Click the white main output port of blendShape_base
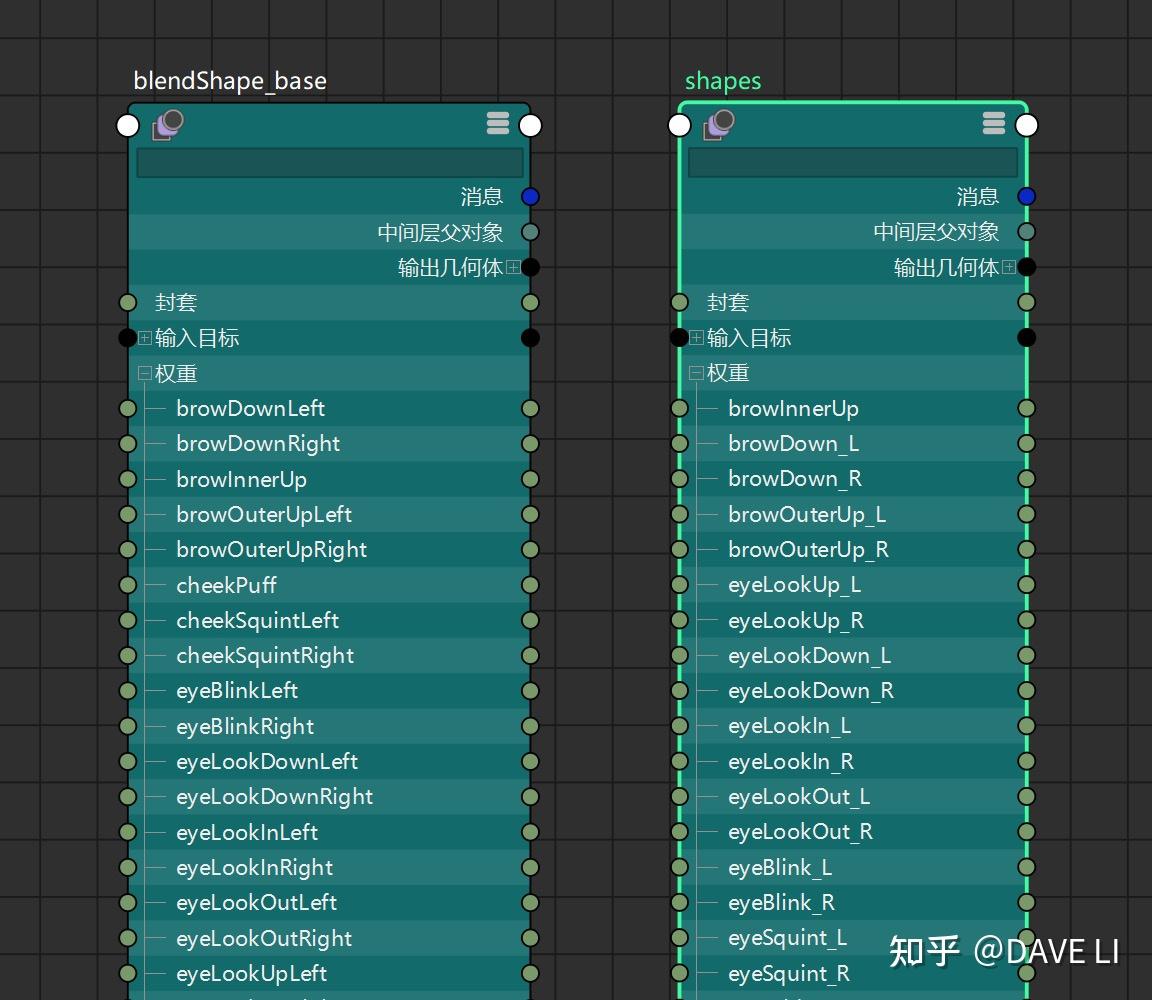1152x1000 pixels. 530,126
